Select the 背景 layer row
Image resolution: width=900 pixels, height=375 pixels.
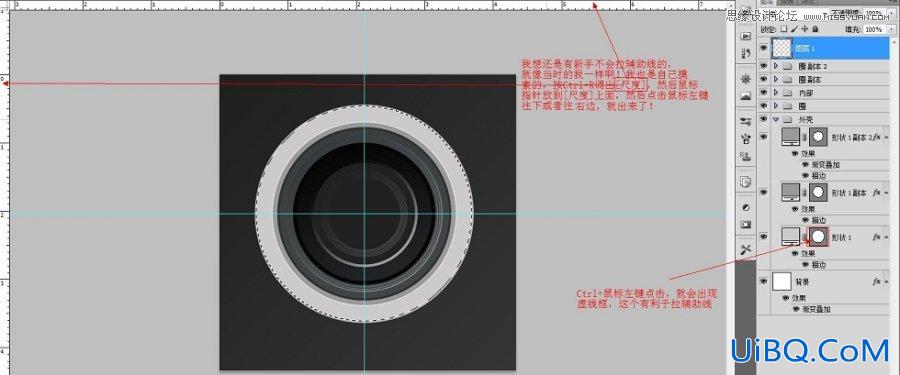click(x=823, y=281)
